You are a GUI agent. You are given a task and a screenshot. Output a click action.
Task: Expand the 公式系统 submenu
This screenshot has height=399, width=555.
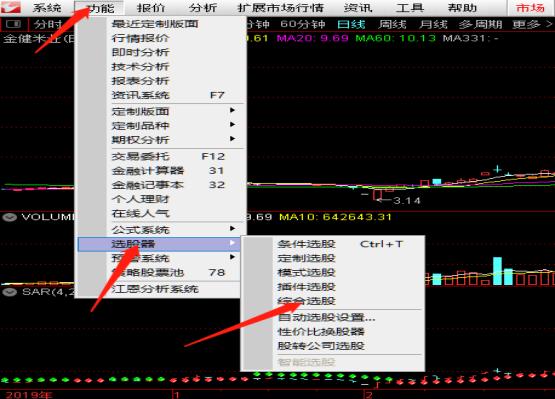159,230
